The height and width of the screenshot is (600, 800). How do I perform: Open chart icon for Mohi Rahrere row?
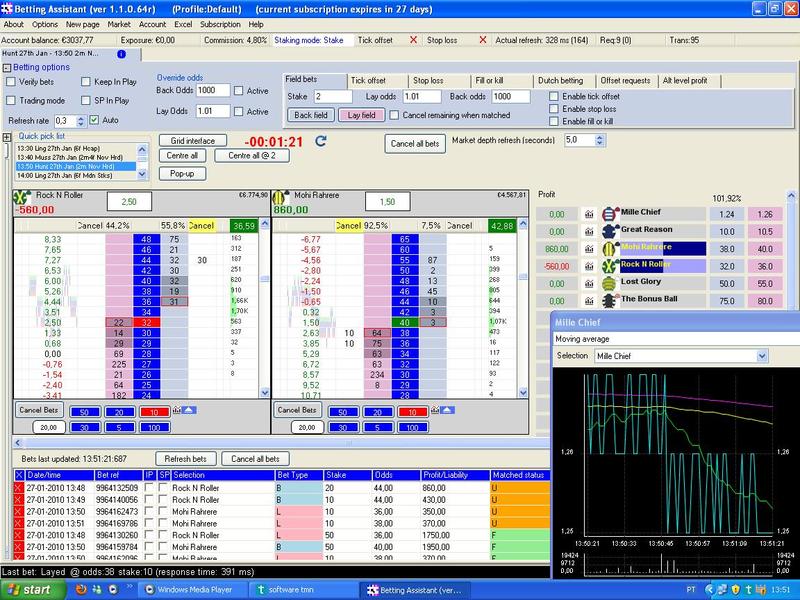coord(589,249)
